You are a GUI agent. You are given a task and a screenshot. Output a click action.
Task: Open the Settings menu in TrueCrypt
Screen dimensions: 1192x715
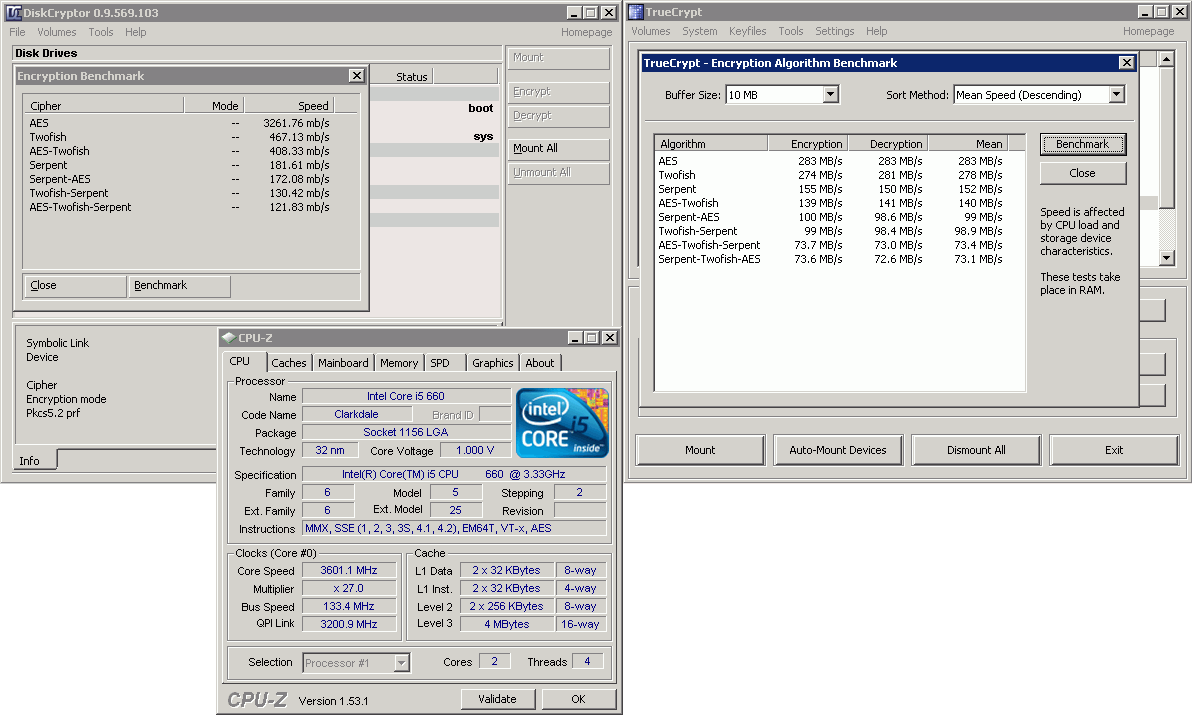click(834, 31)
